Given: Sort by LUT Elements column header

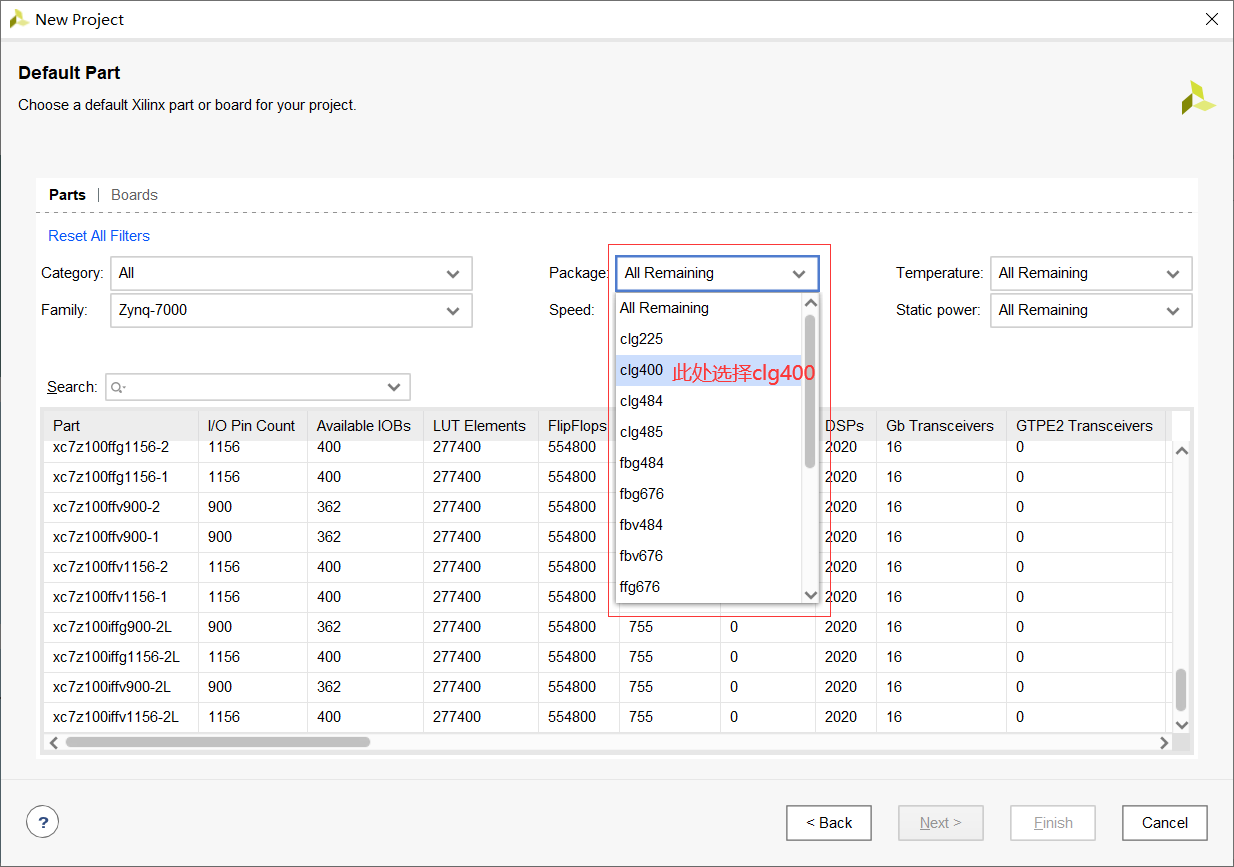Looking at the screenshot, I should (480, 425).
